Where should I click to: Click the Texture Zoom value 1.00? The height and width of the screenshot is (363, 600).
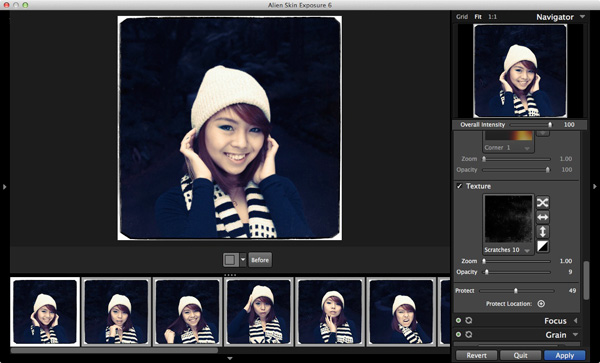point(566,261)
